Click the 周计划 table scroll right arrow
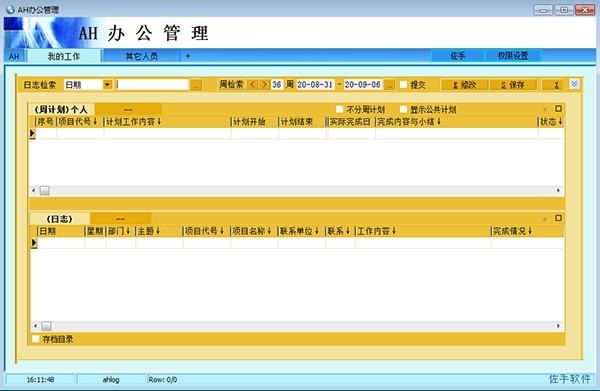The height and width of the screenshot is (391, 600). [558, 191]
